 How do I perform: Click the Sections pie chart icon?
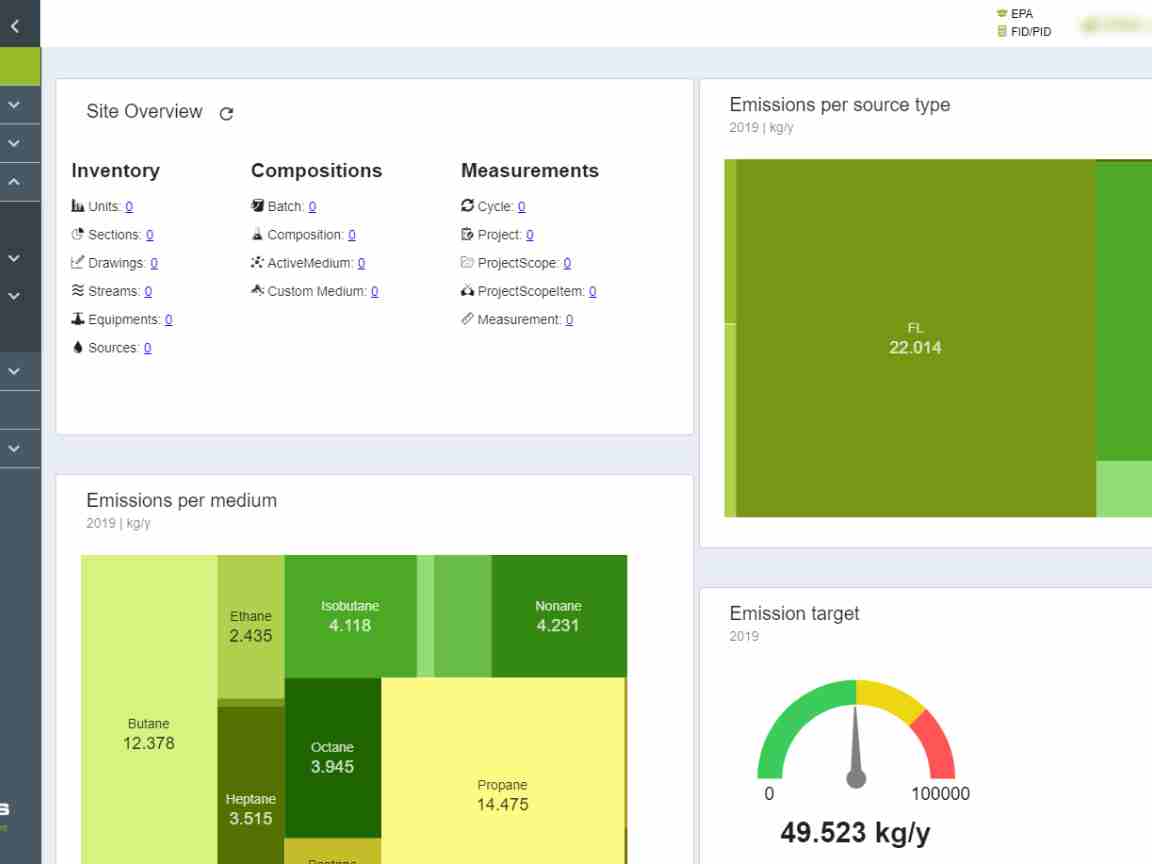click(x=78, y=235)
